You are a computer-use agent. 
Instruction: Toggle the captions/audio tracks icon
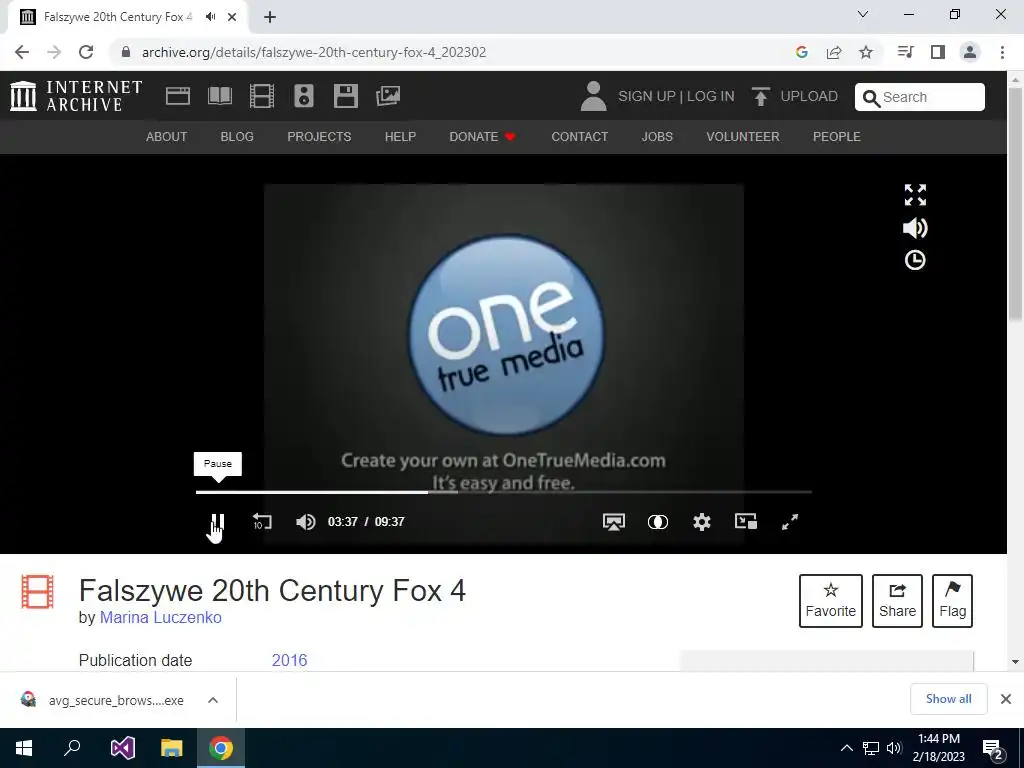click(x=658, y=522)
